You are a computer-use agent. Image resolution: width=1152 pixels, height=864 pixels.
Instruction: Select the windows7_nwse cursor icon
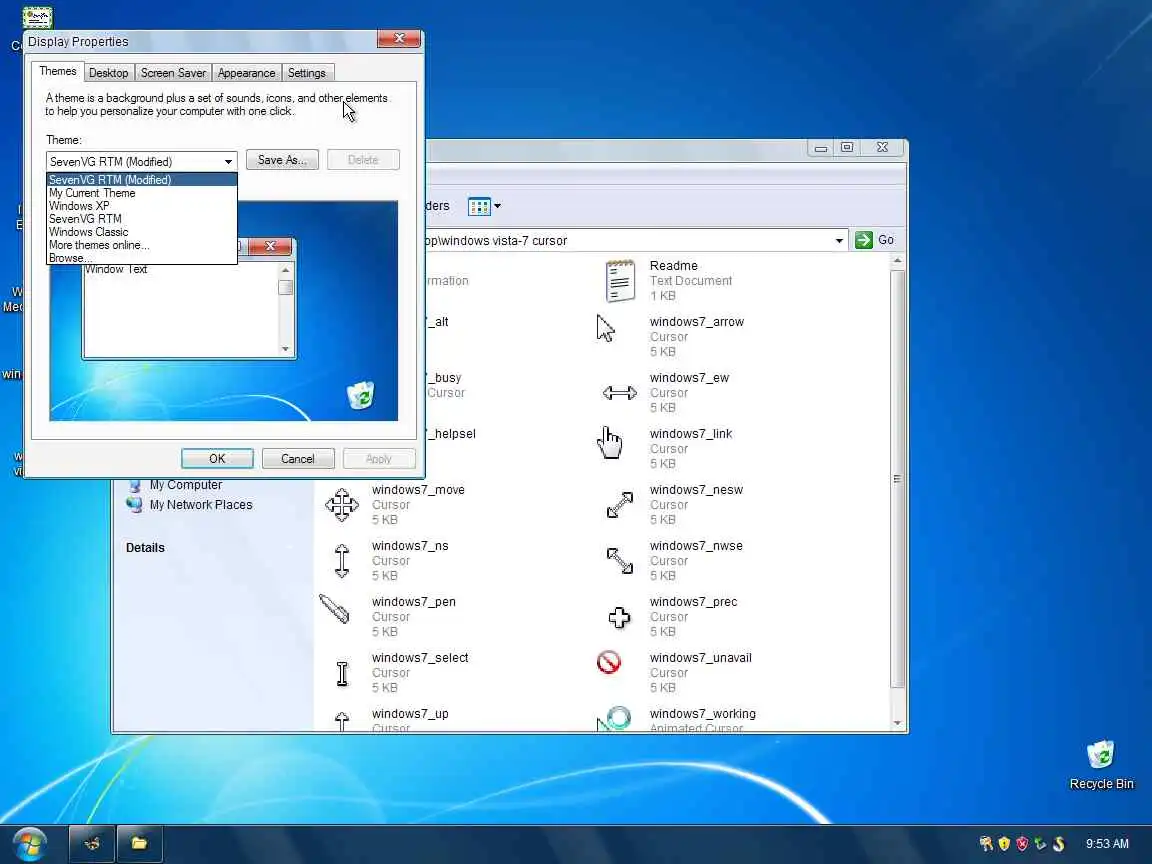click(619, 561)
